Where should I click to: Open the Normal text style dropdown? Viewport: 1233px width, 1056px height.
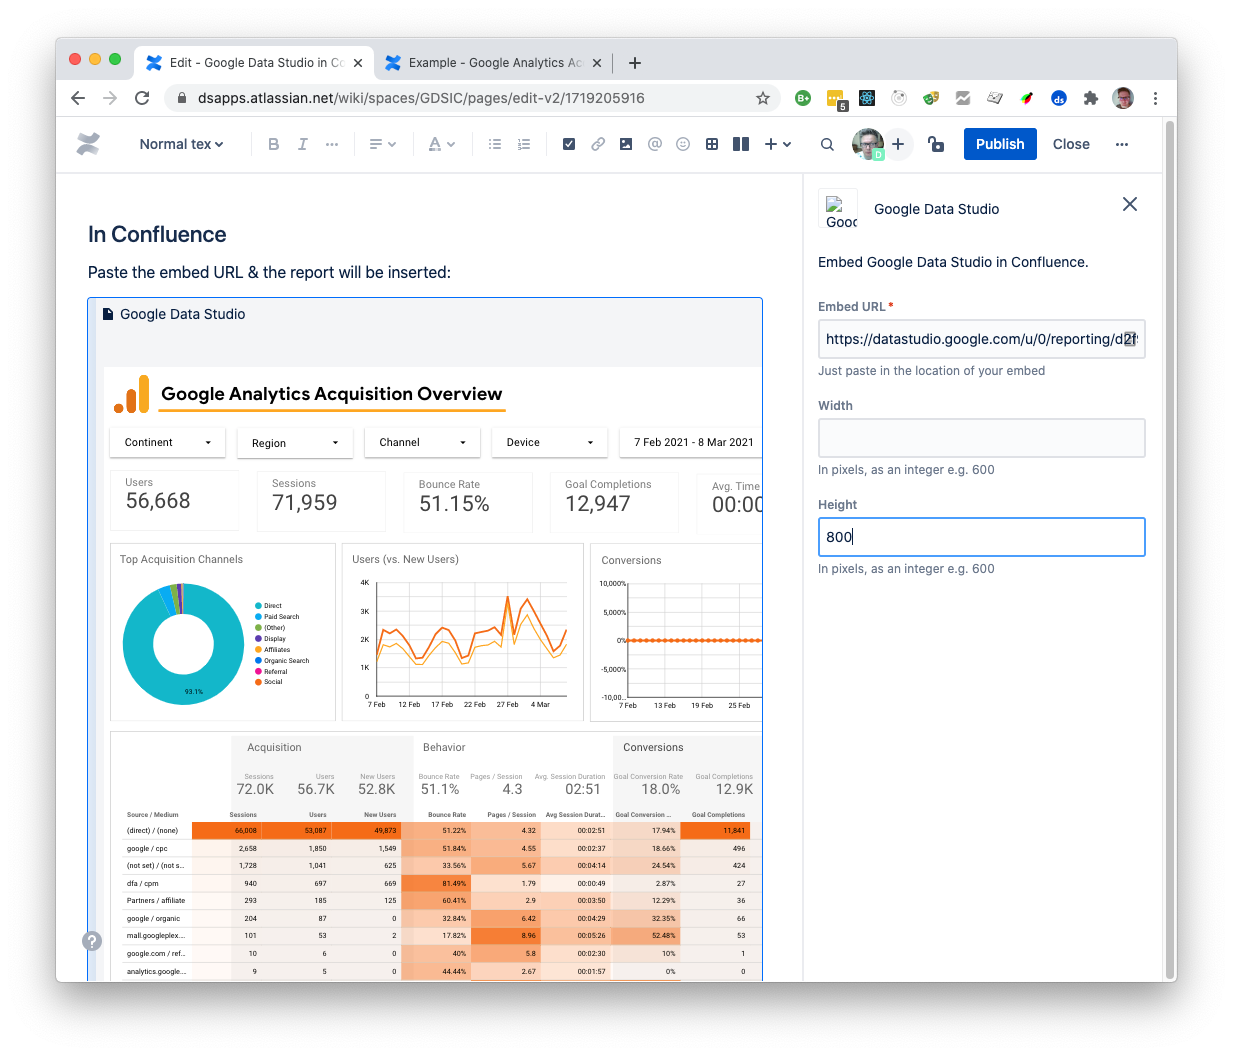181,144
